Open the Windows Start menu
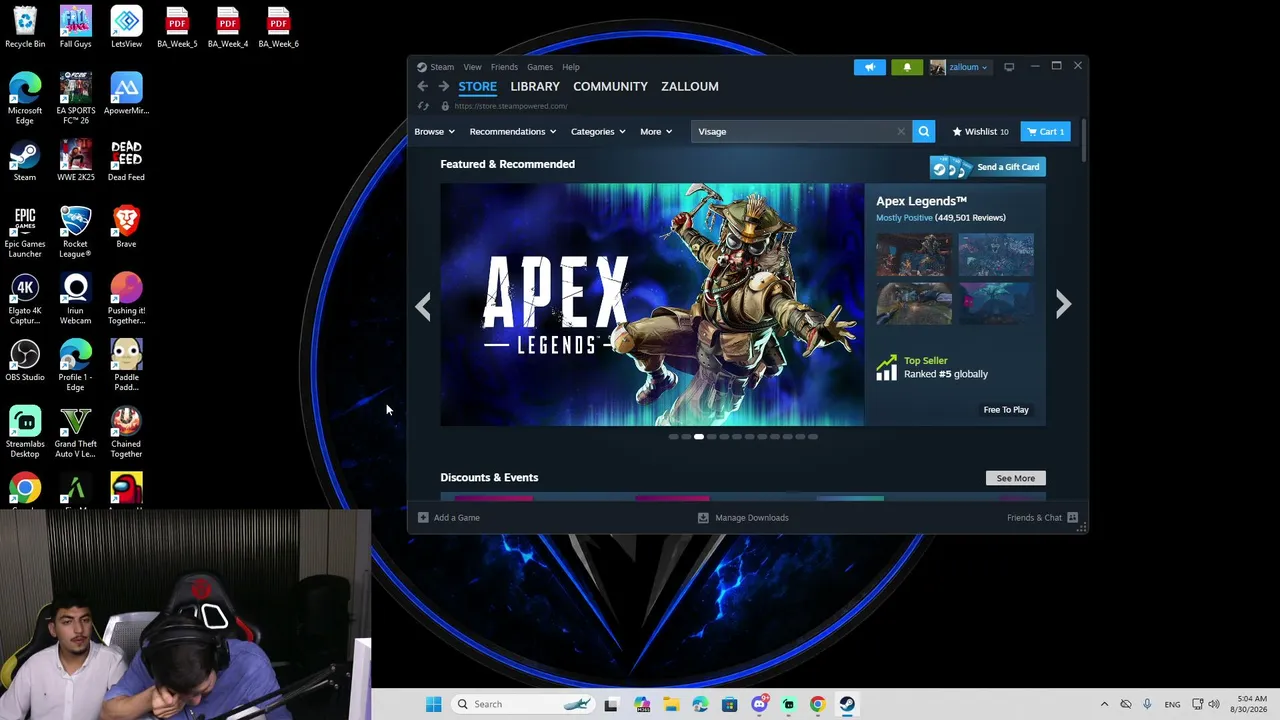Viewport: 1280px width, 720px height. [x=433, y=704]
